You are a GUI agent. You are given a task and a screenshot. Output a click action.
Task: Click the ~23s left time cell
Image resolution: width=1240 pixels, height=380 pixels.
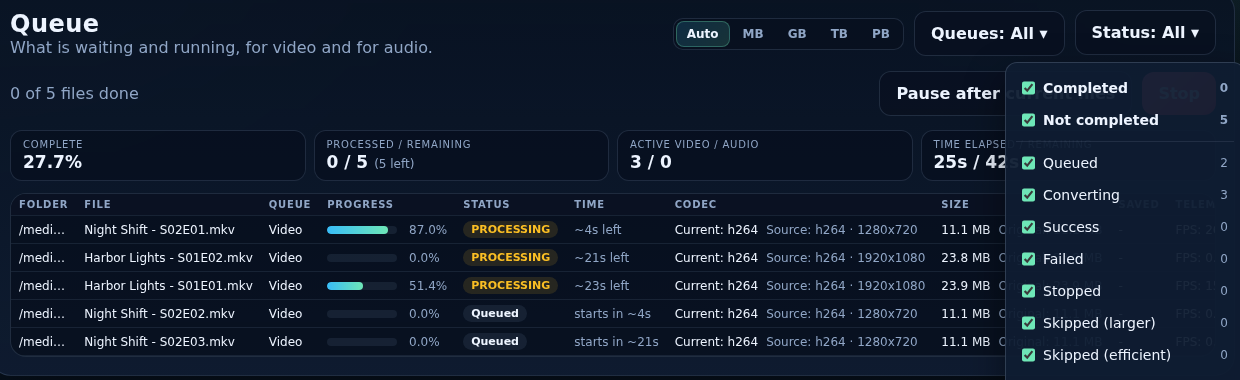[x=601, y=286]
